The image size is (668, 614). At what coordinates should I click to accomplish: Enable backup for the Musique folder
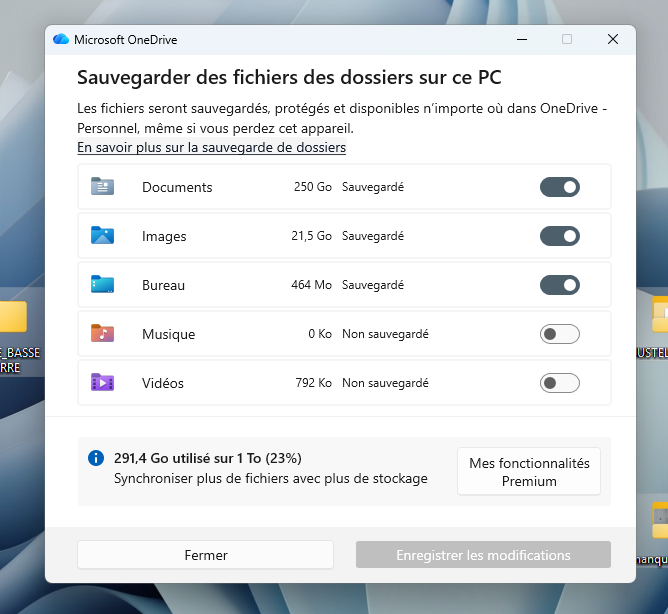[x=559, y=334]
